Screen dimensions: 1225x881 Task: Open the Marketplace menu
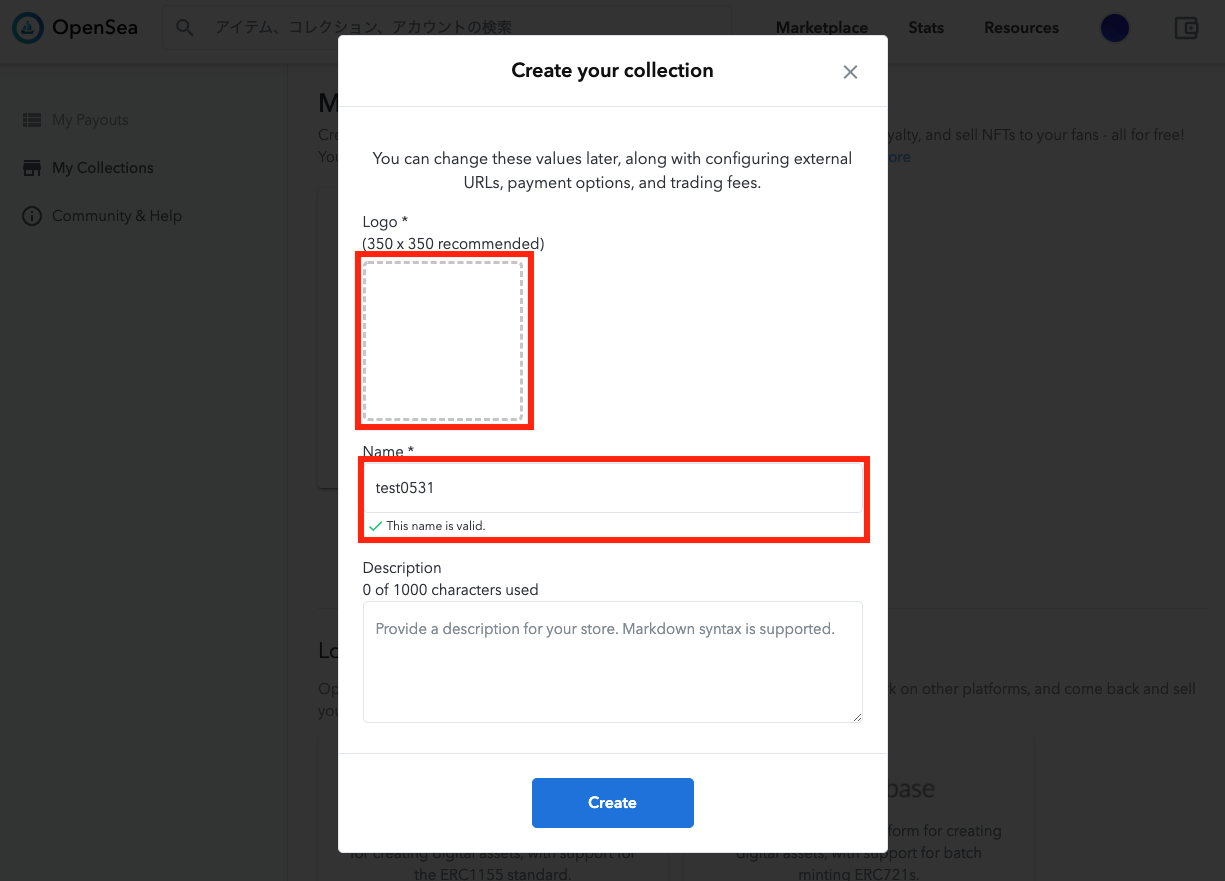822,28
